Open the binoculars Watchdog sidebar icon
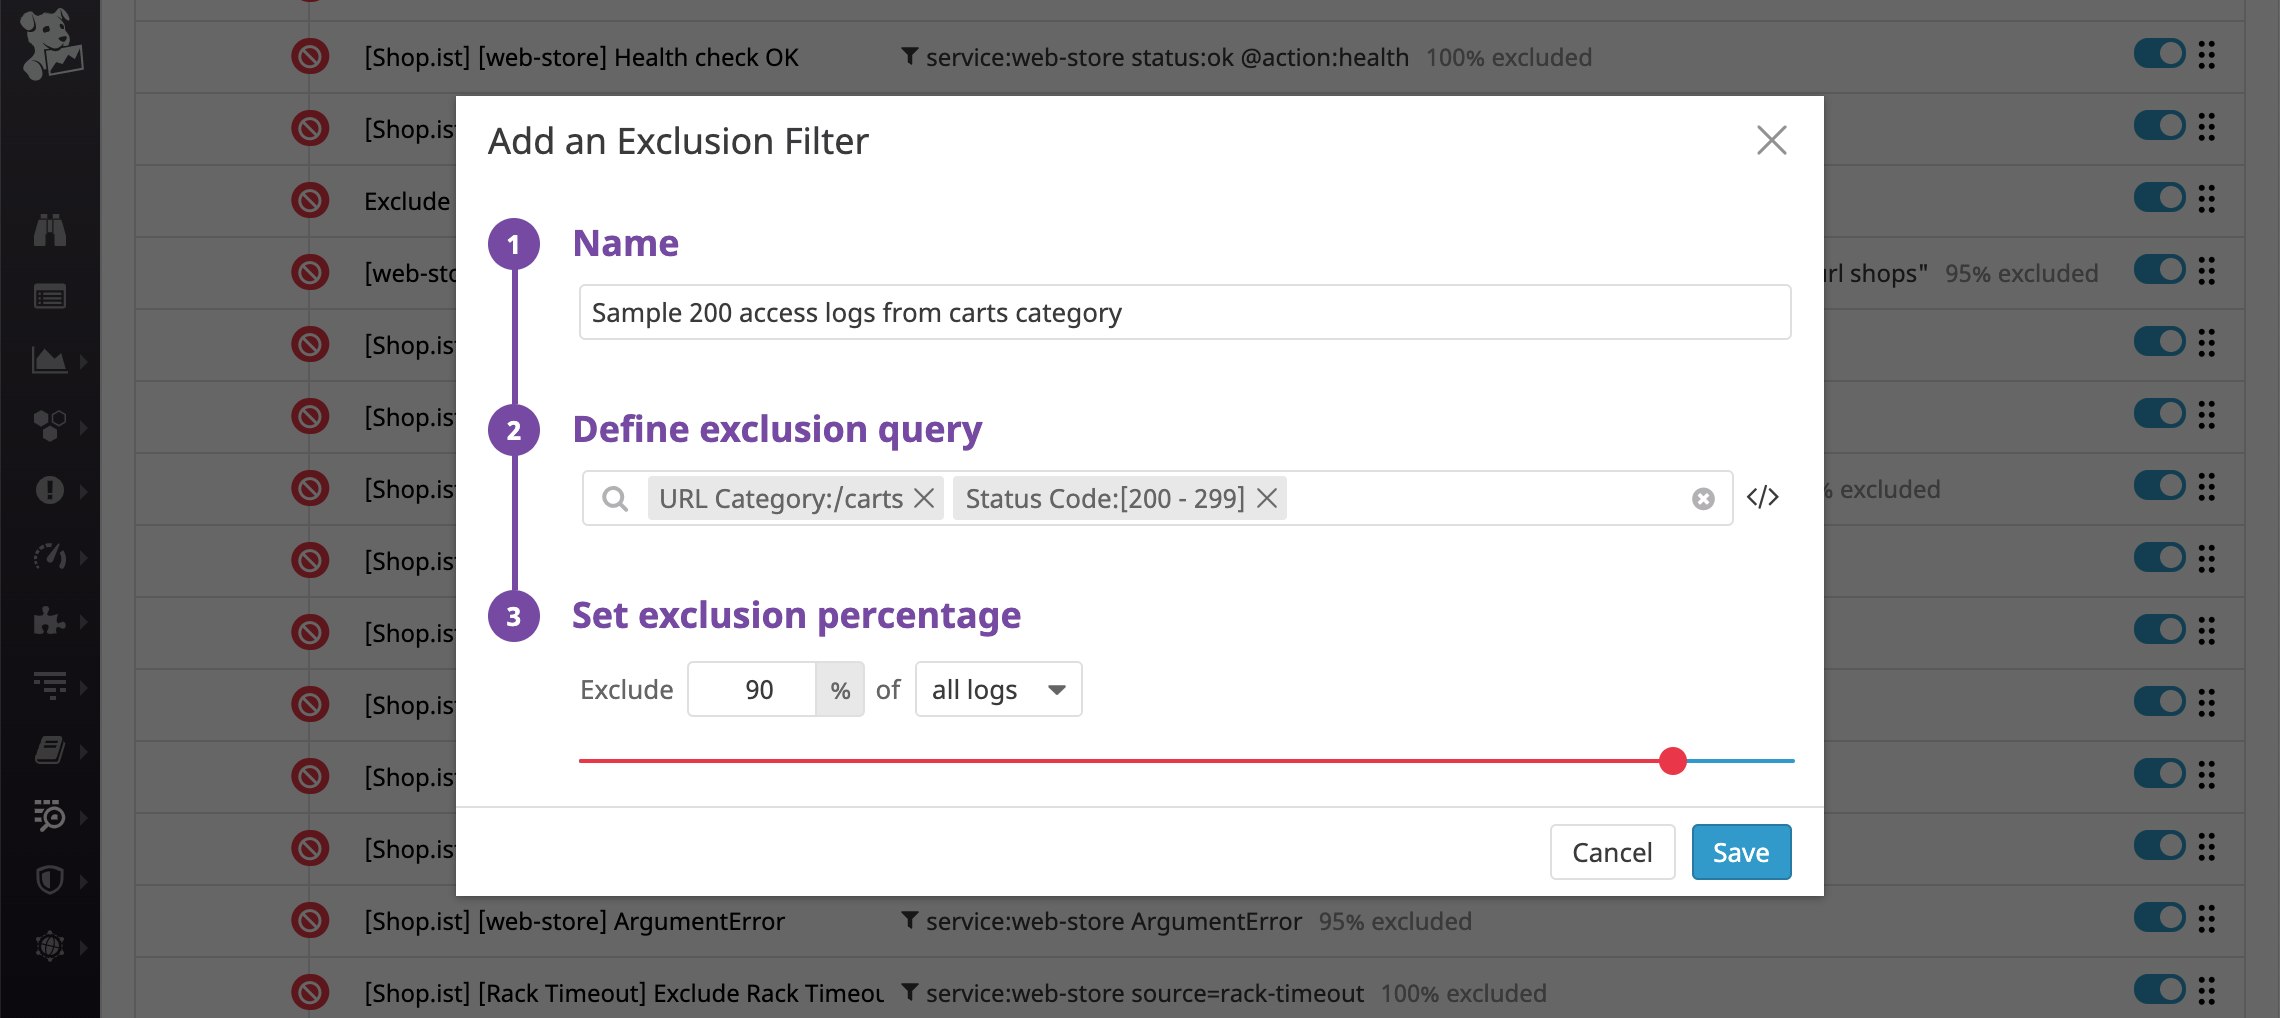The width and height of the screenshot is (2280, 1018). [x=49, y=230]
